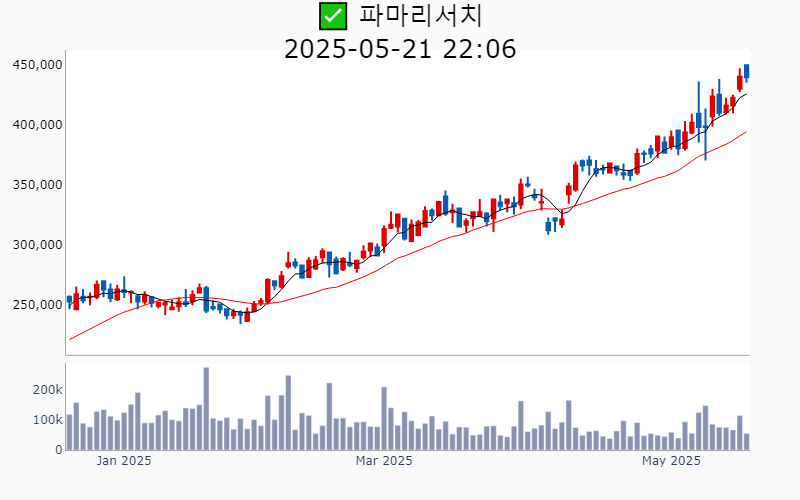800x500 pixels.
Task: Click the 파마리서치 chart title
Action: point(421,16)
